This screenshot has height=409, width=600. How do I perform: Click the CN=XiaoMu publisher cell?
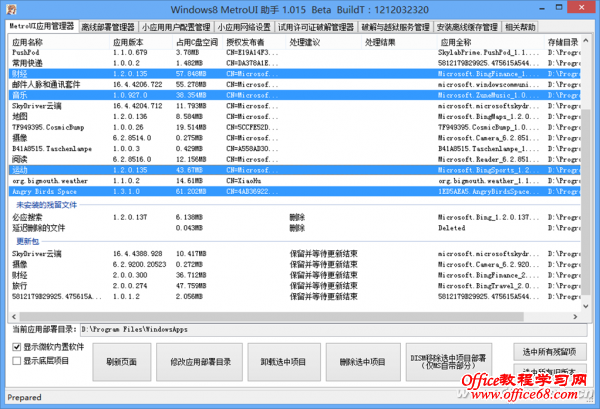[x=244, y=181]
